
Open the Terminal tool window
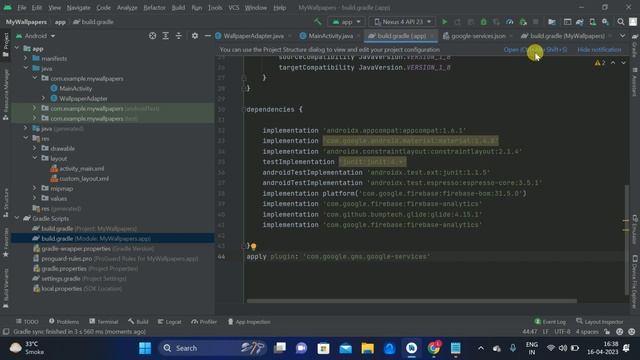(x=104, y=322)
